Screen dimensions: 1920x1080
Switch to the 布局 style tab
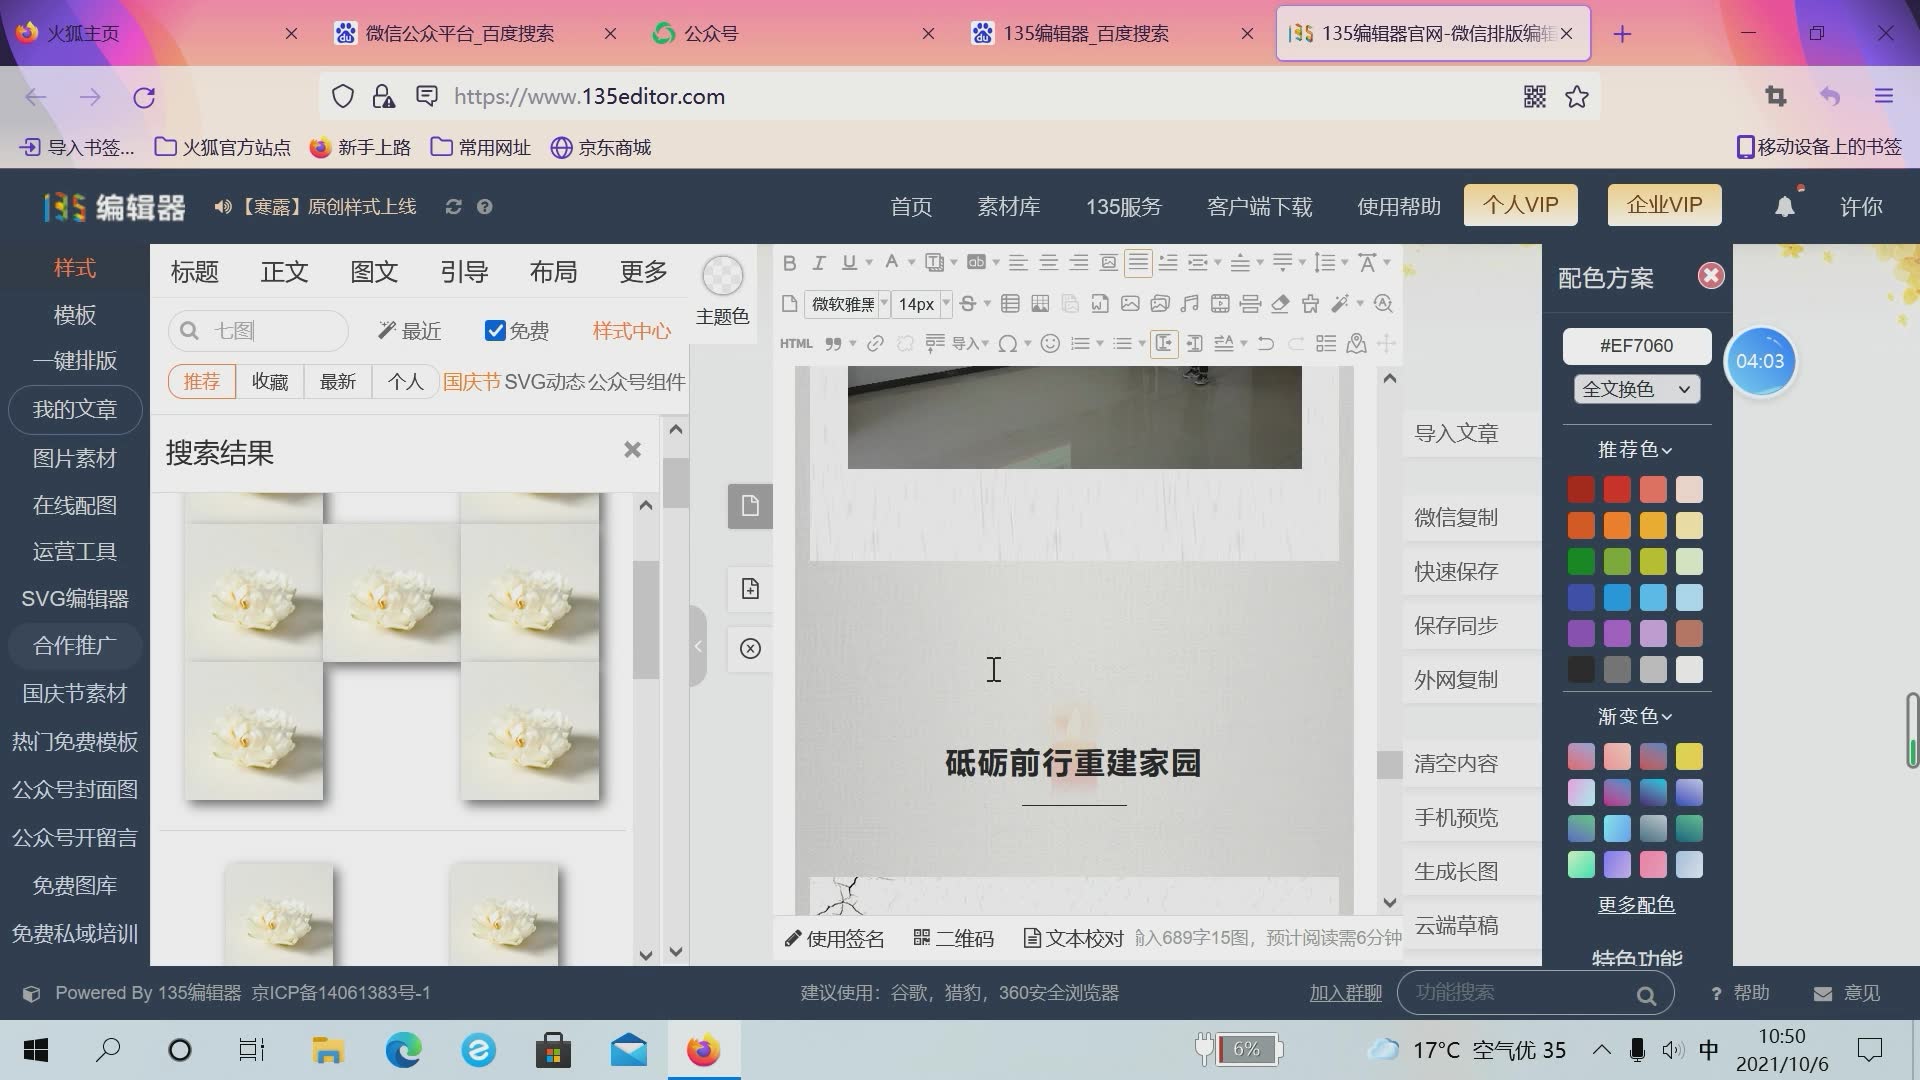click(x=553, y=272)
